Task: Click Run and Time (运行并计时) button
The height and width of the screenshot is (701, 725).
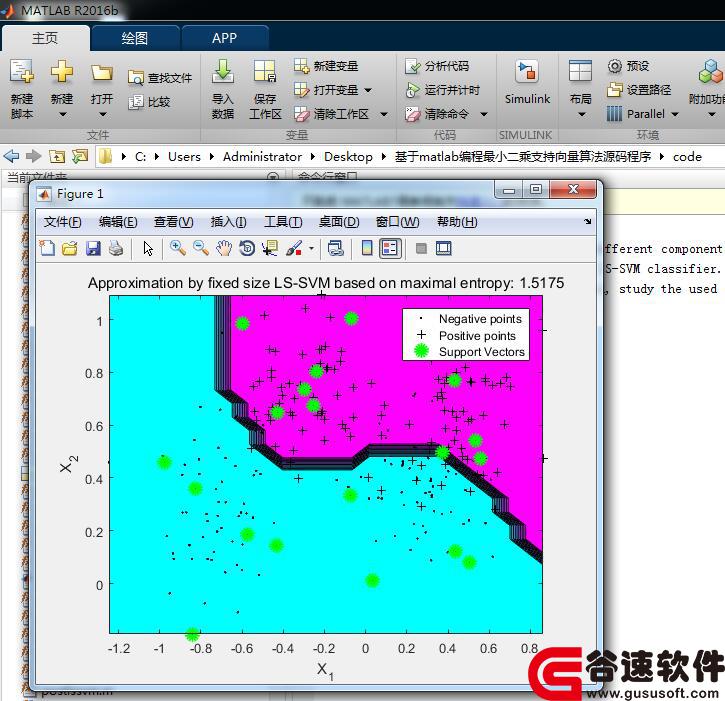Action: pos(442,90)
